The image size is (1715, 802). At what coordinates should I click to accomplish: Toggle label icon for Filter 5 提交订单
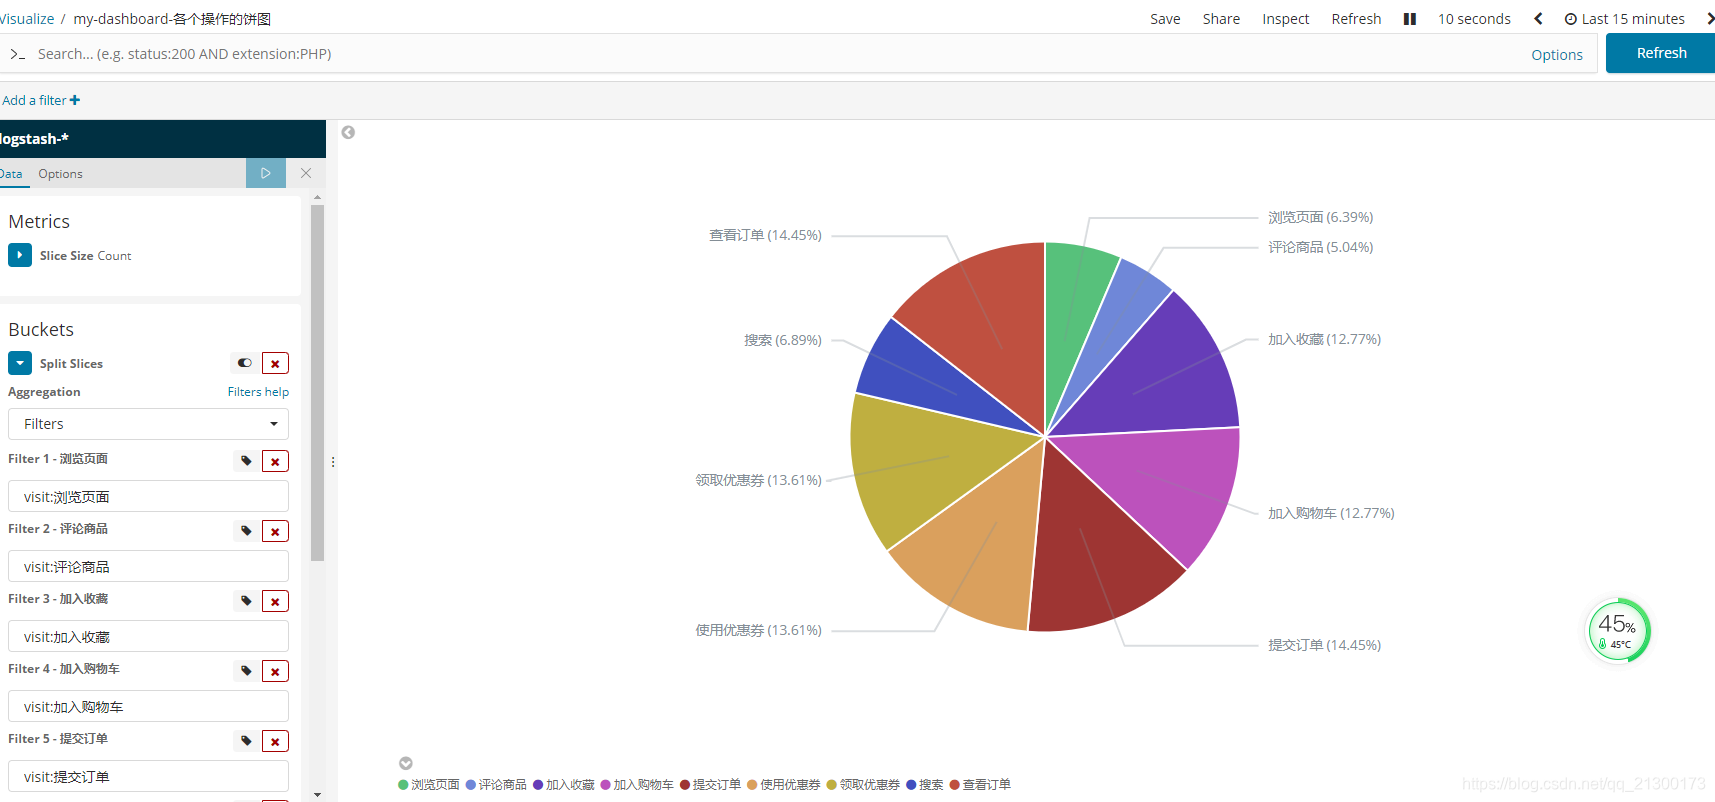pyautogui.click(x=246, y=741)
